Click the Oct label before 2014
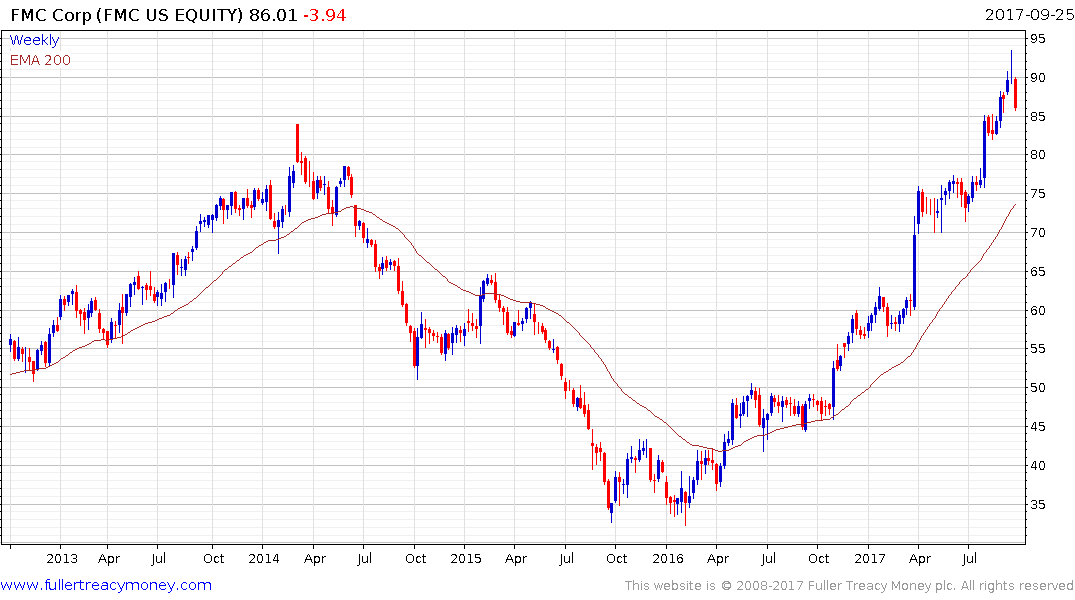Image resolution: width=1075 pixels, height=600 pixels. point(213,558)
